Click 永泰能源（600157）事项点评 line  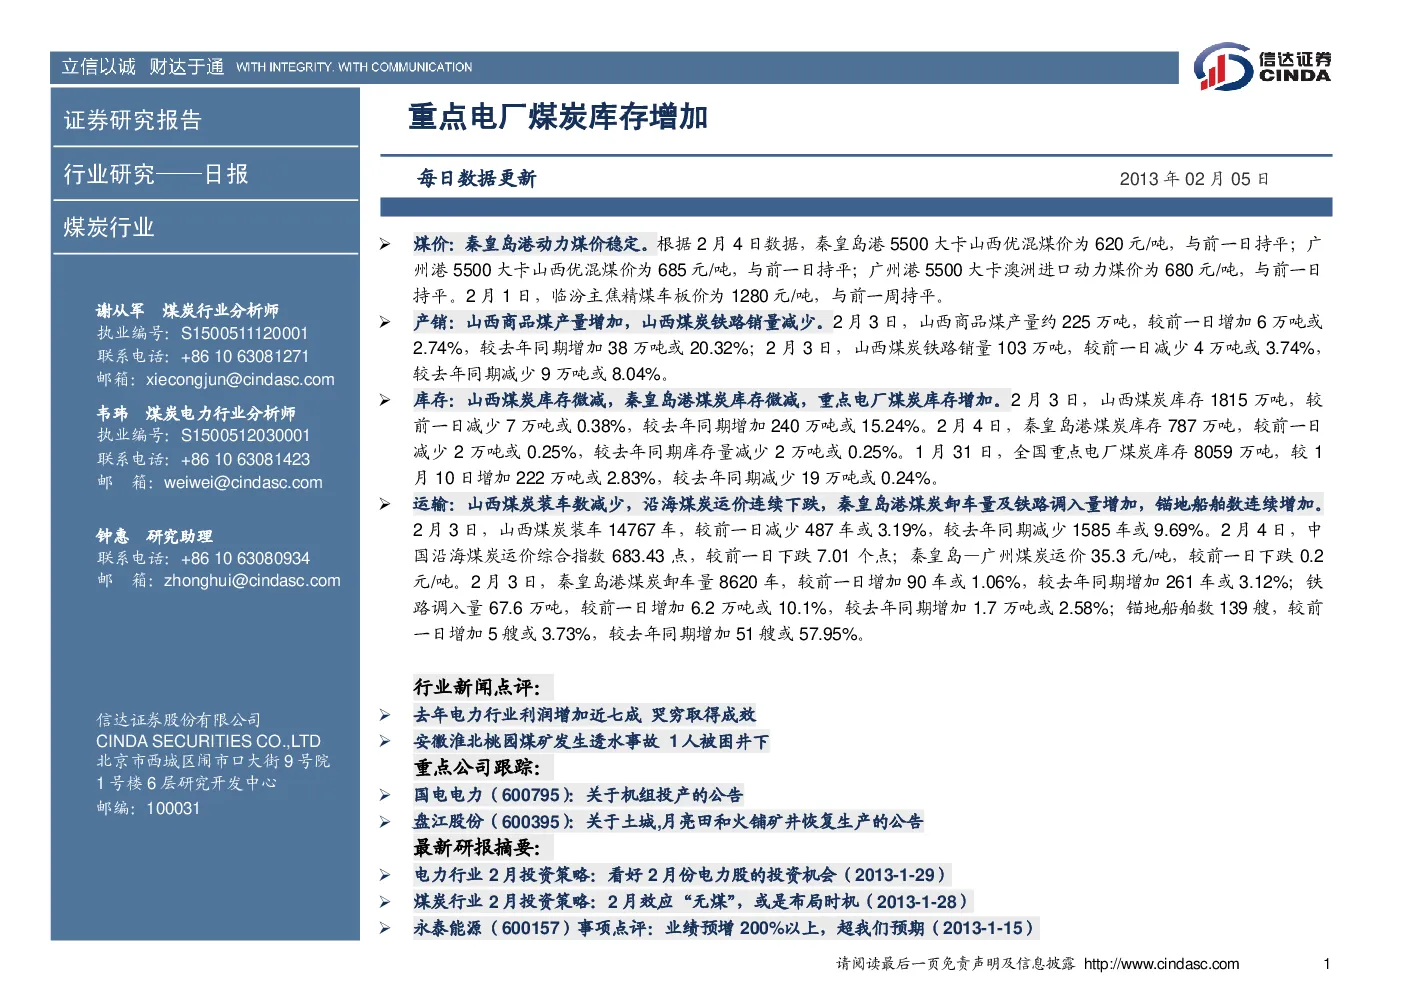tap(725, 929)
